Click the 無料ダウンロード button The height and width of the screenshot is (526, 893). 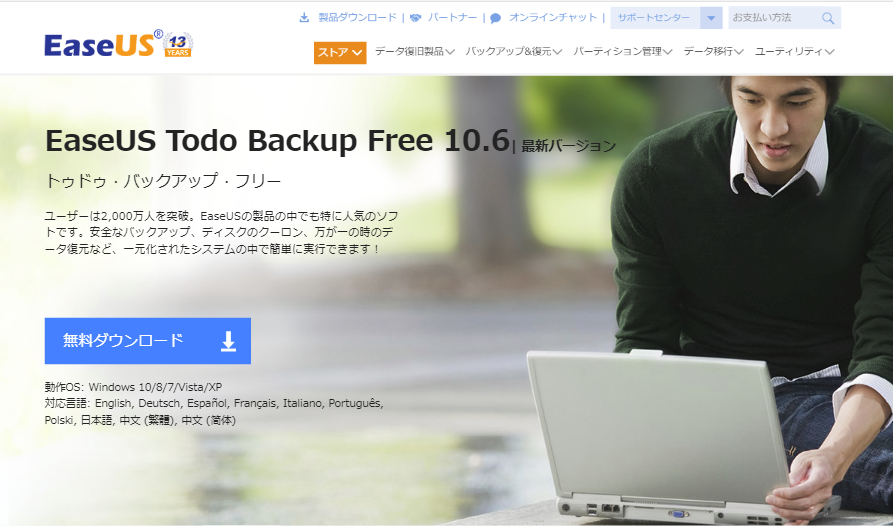(148, 341)
